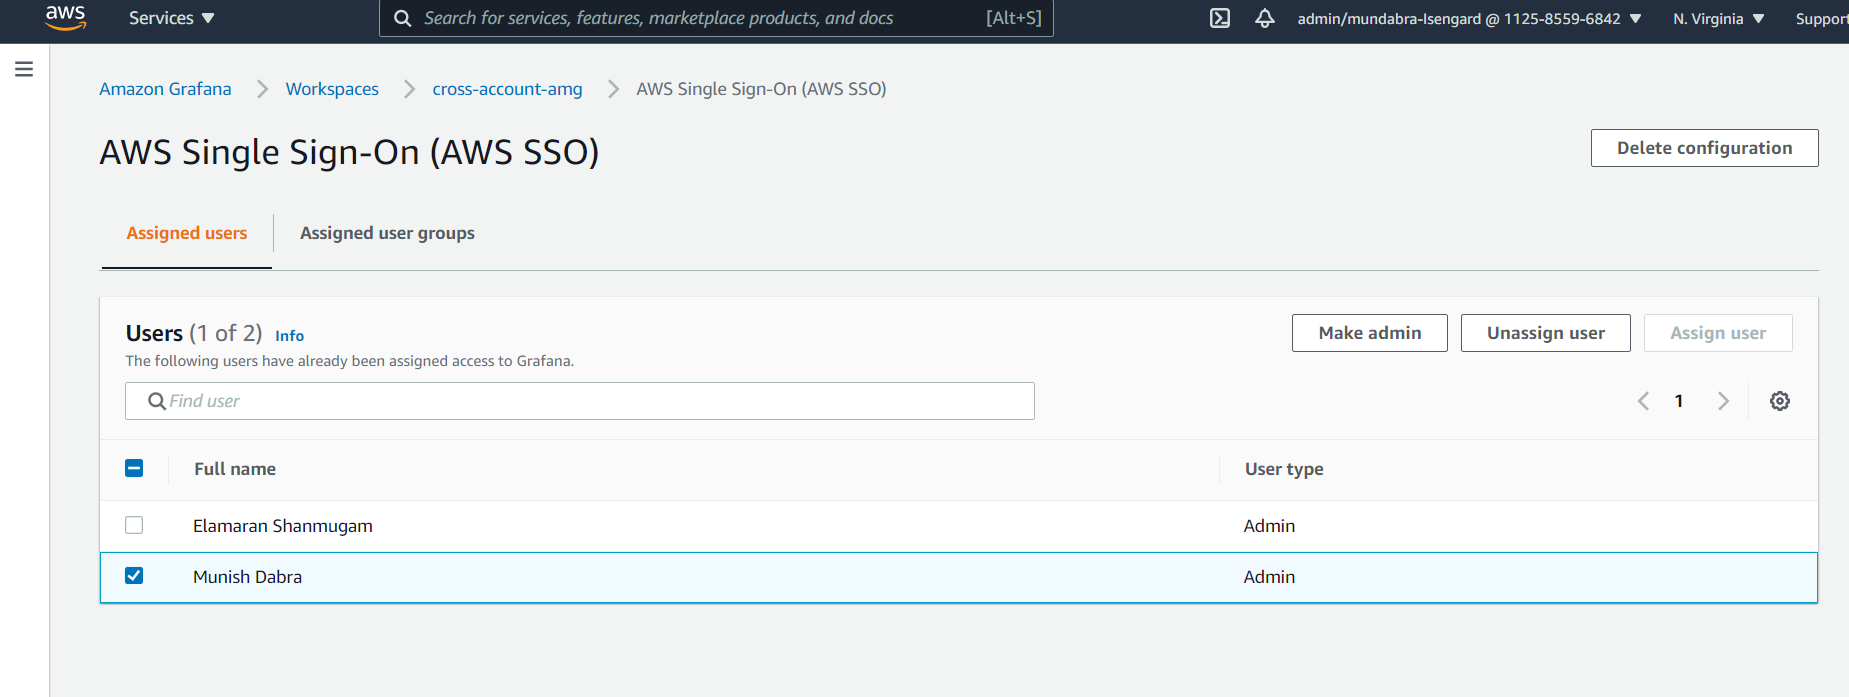Open the N. Virginia region dropdown

tap(1718, 19)
